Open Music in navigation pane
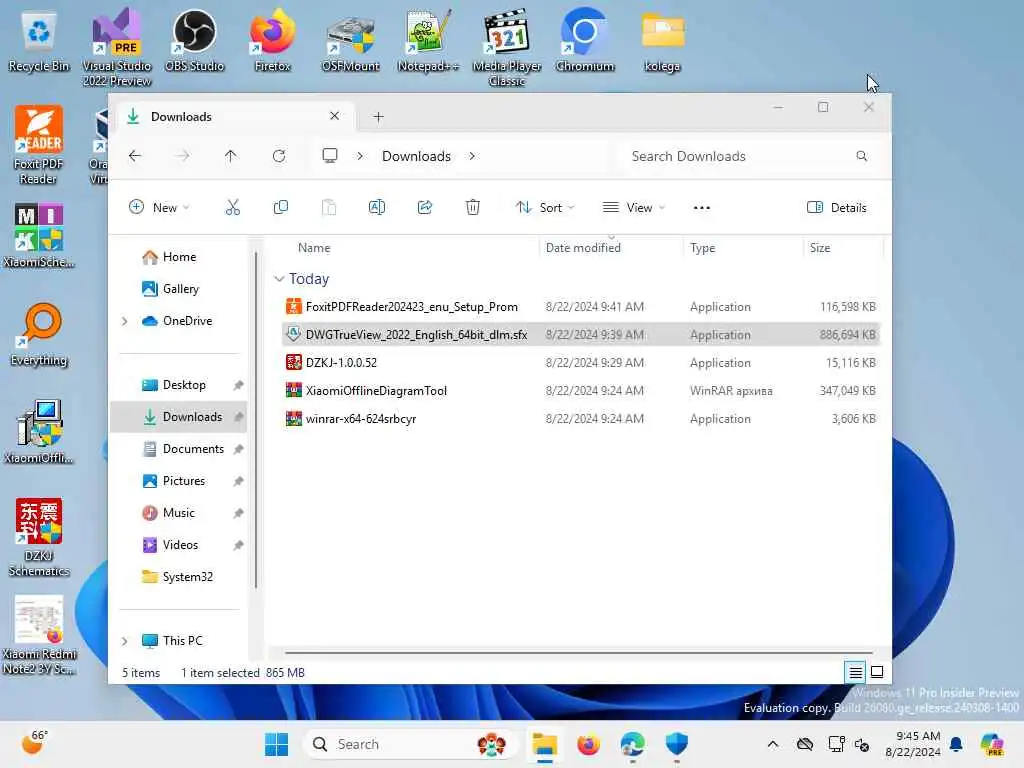The image size is (1024, 768). pyautogui.click(x=178, y=513)
